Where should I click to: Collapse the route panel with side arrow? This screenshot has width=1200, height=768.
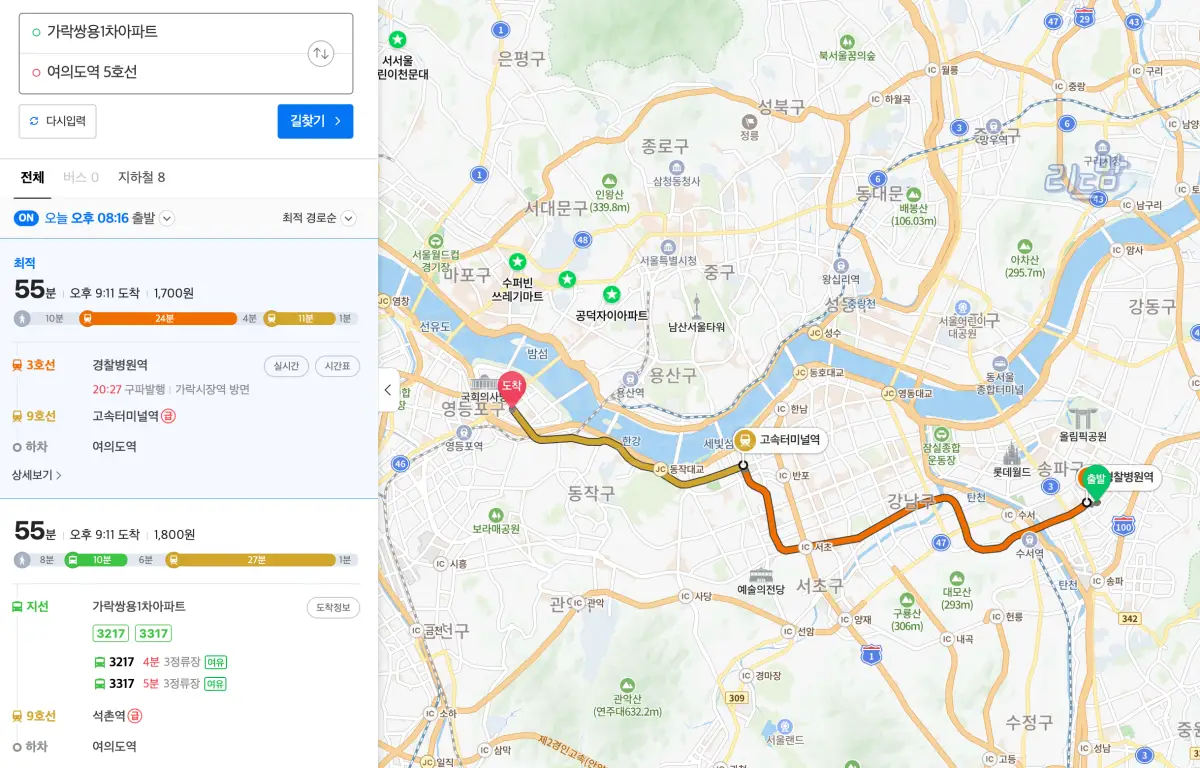pyautogui.click(x=387, y=391)
